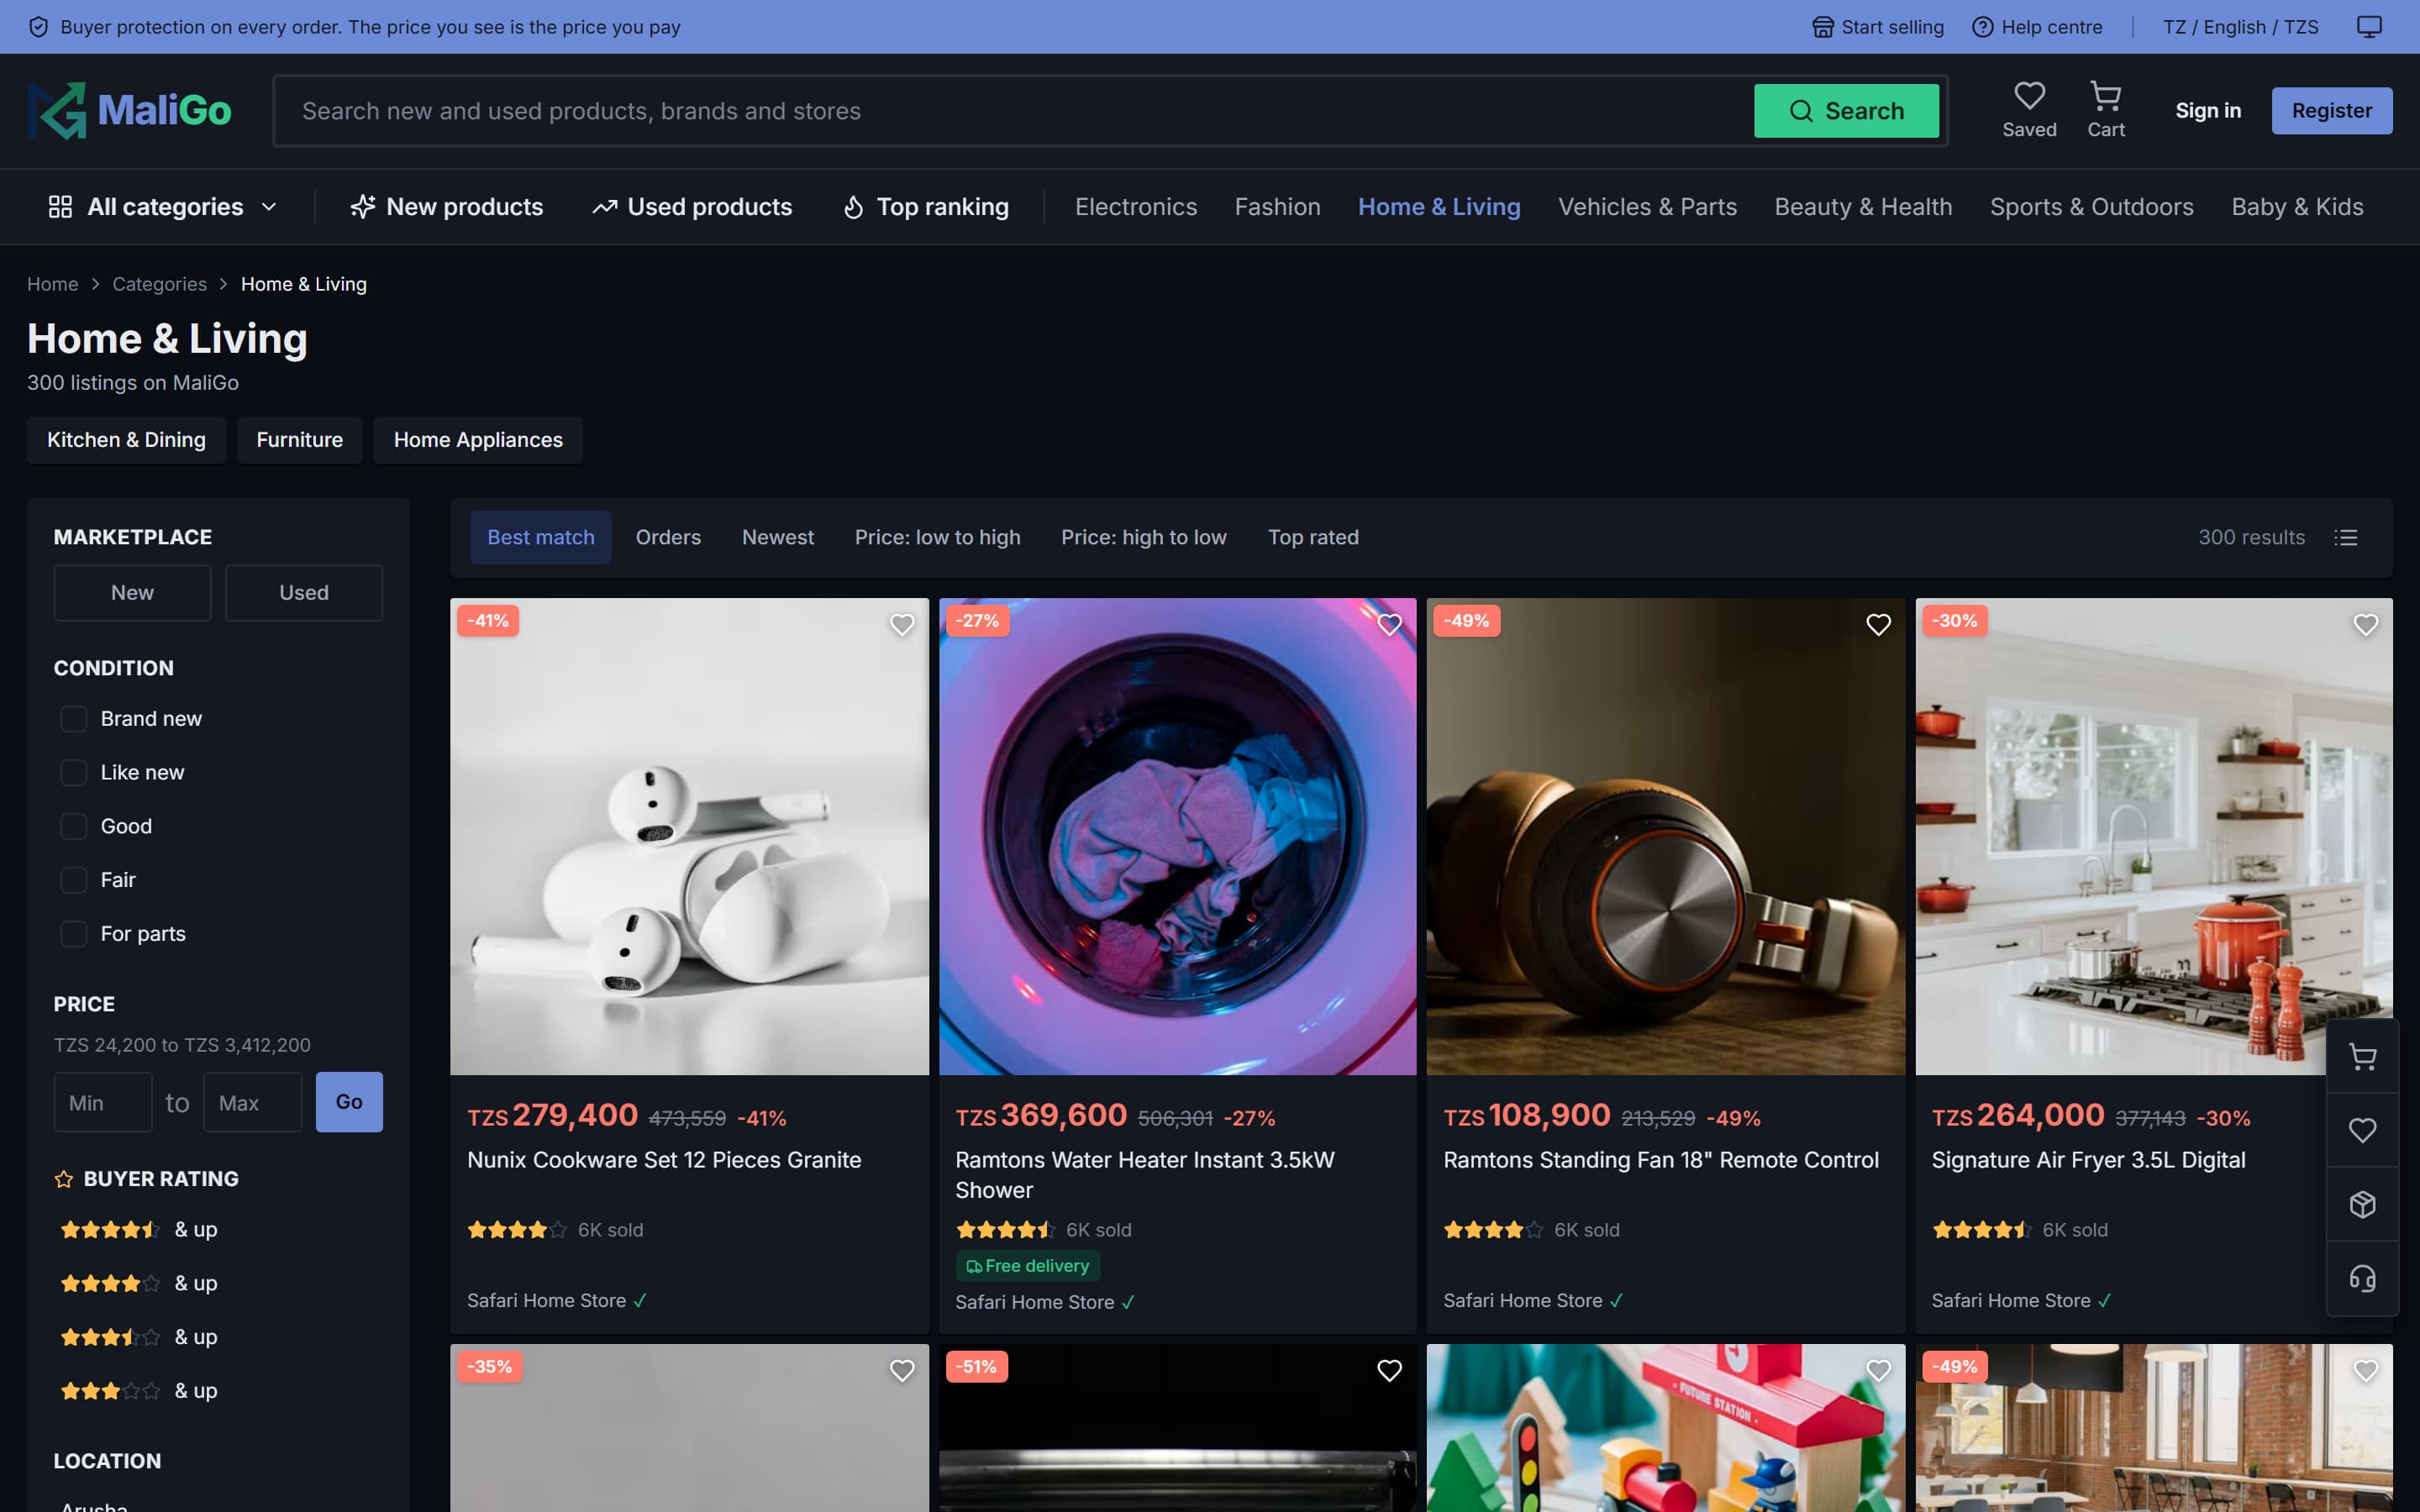The width and height of the screenshot is (2420, 1512).
Task: Expand the All categories dropdown
Action: pos(163,207)
